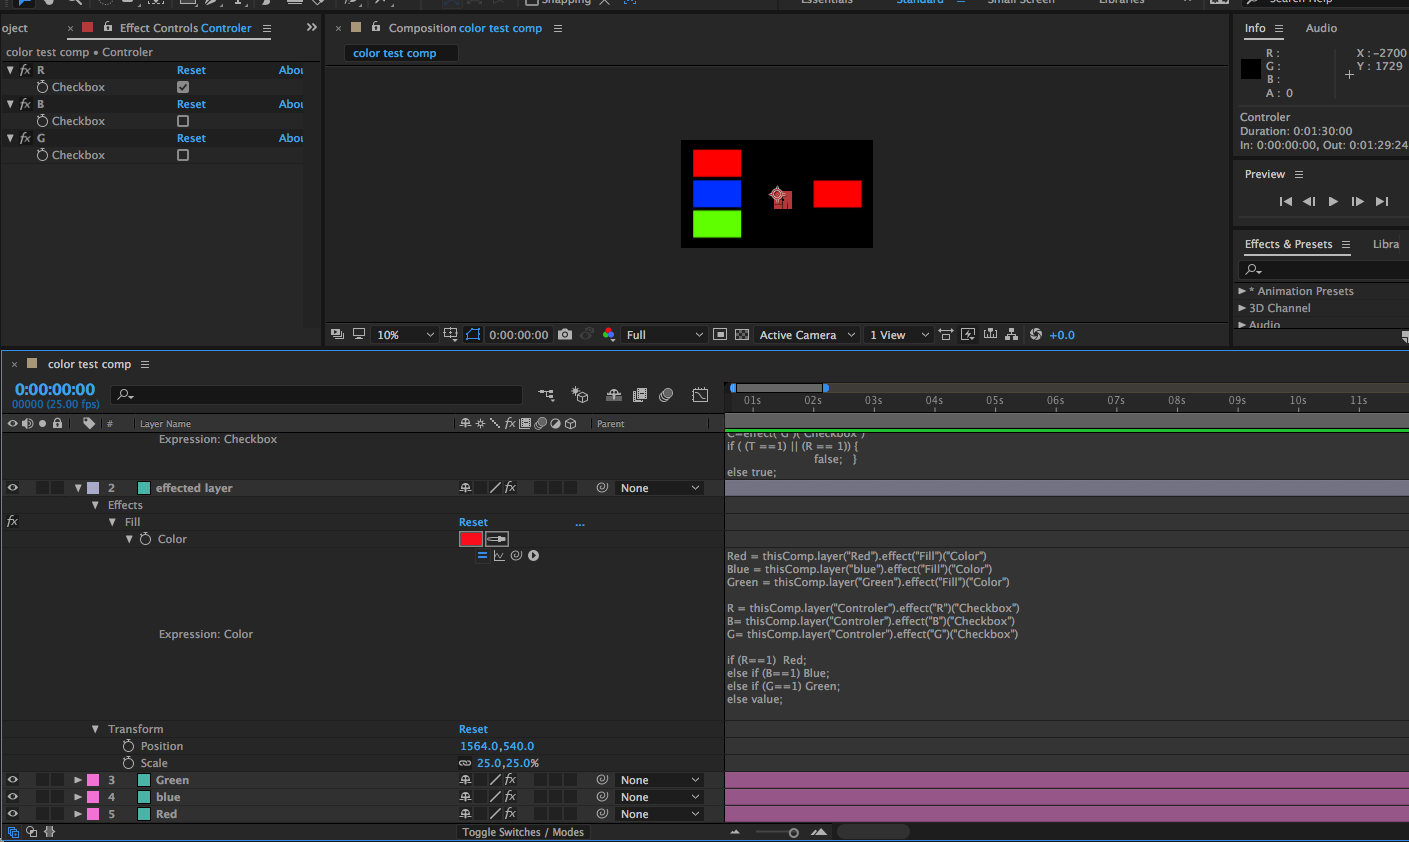1409x842 pixels.
Task: Toggle Draft 3D in timeline
Action: tap(580, 395)
